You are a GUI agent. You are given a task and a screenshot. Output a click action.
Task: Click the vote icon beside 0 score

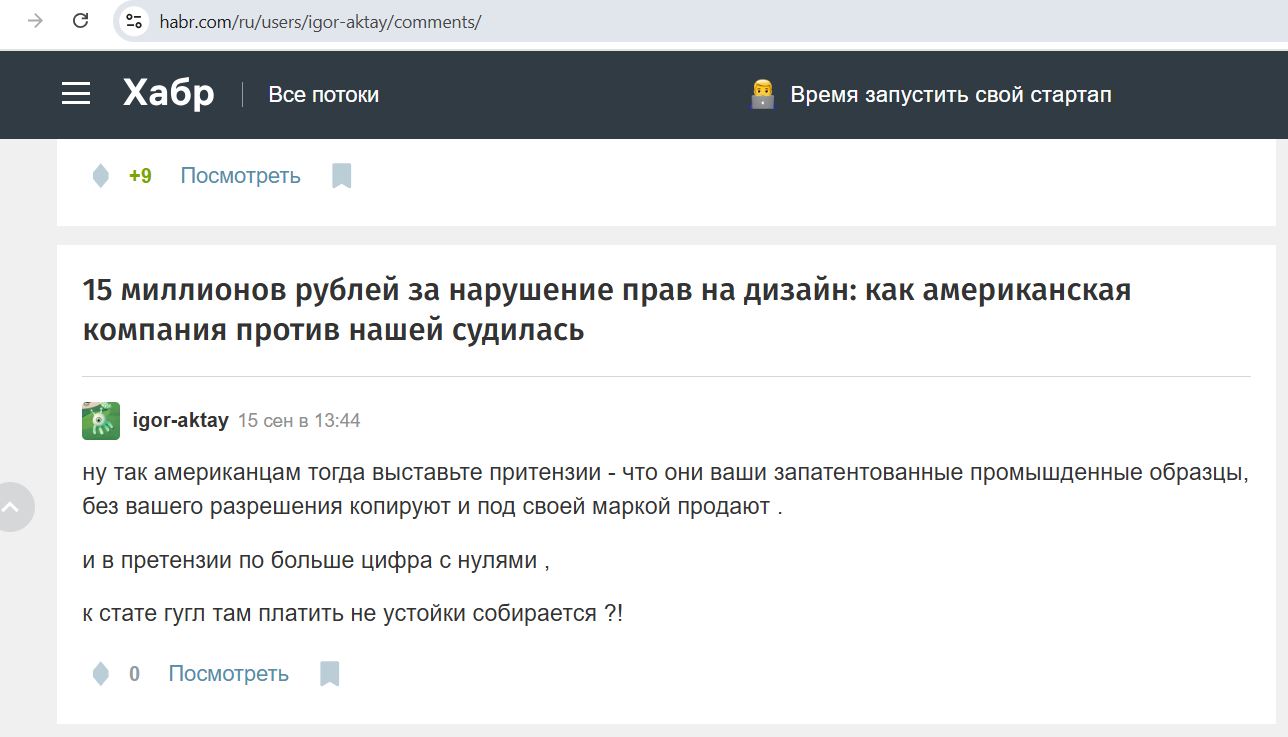(x=100, y=674)
